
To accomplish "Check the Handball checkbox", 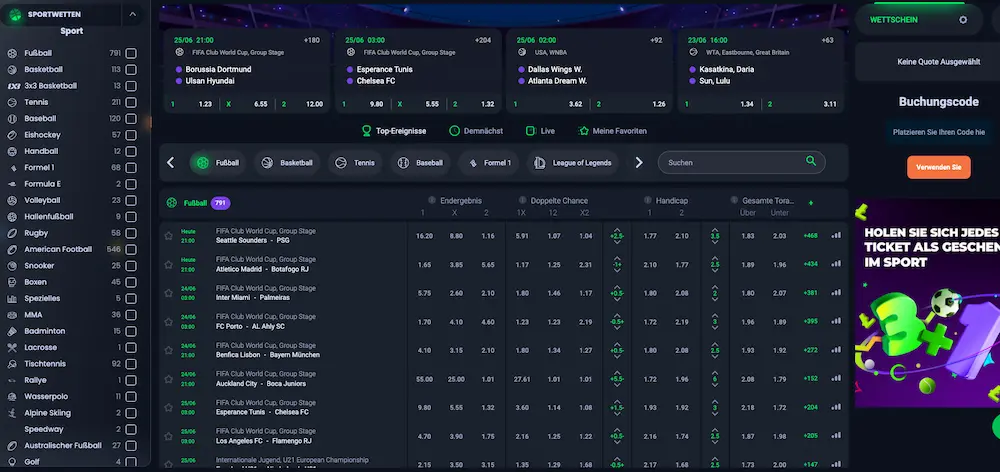I will coord(131,151).
